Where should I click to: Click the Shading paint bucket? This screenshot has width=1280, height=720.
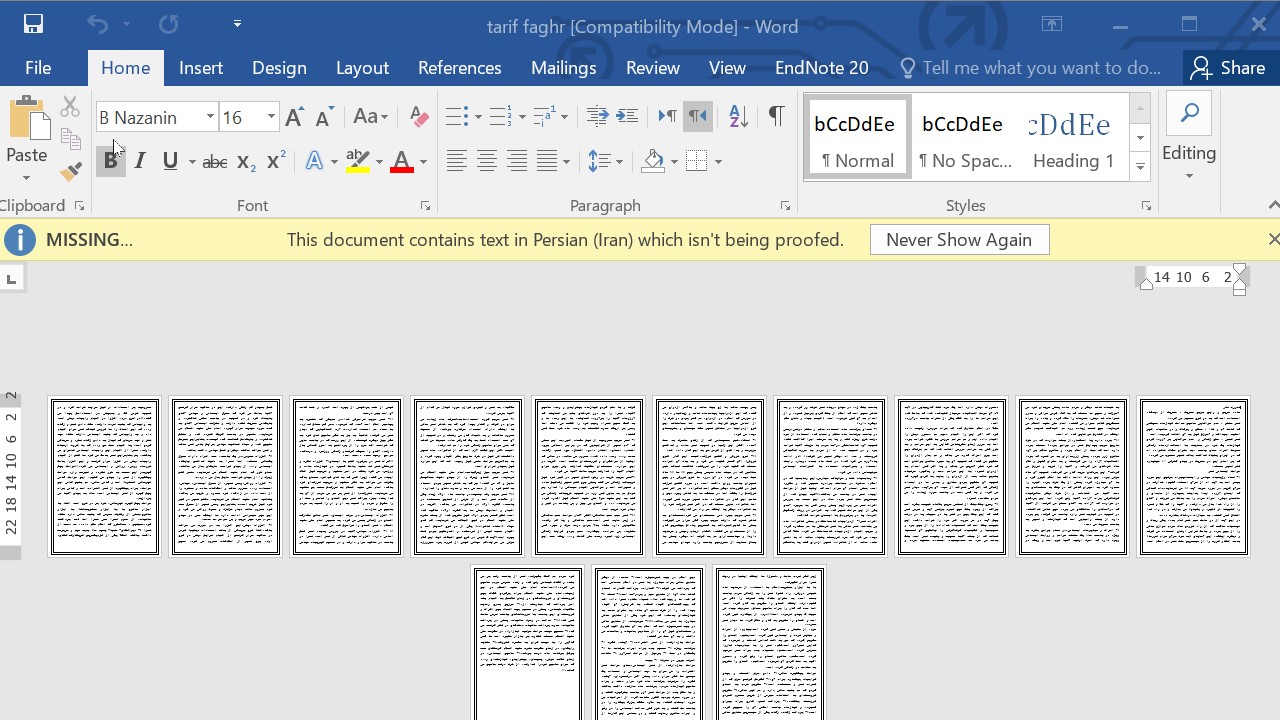(653, 161)
